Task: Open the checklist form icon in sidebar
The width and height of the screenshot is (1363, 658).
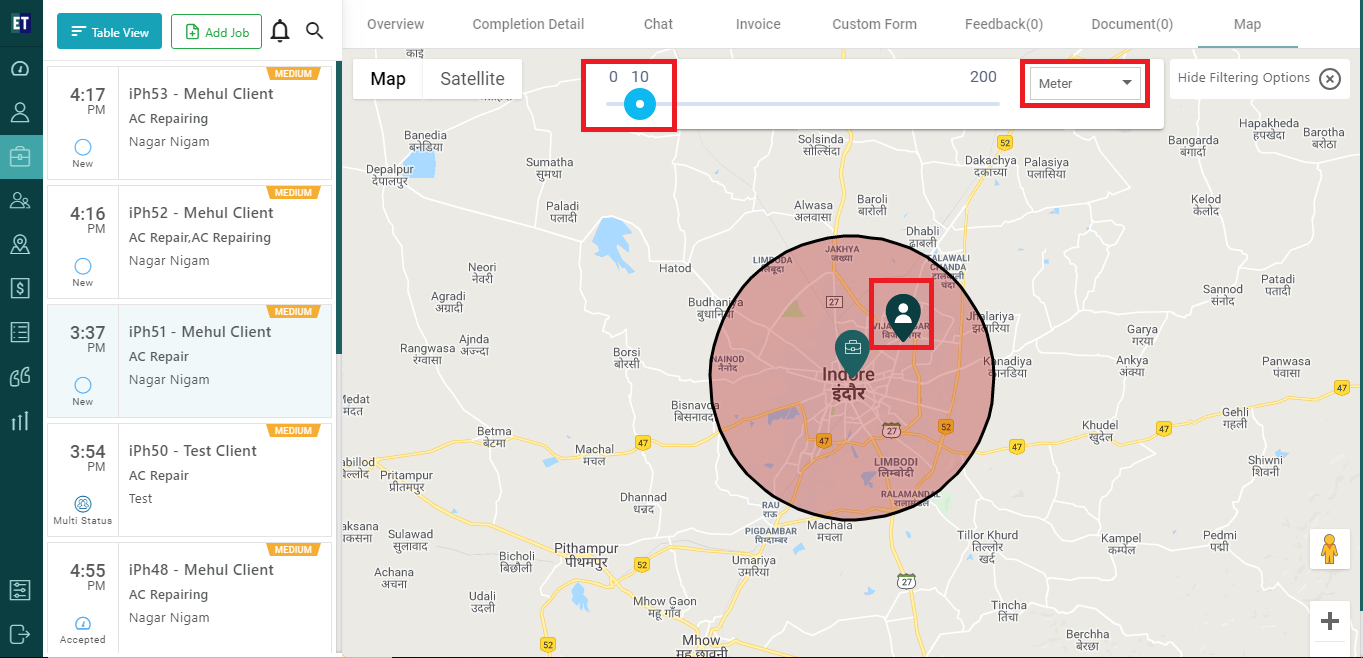Action: pos(20,332)
